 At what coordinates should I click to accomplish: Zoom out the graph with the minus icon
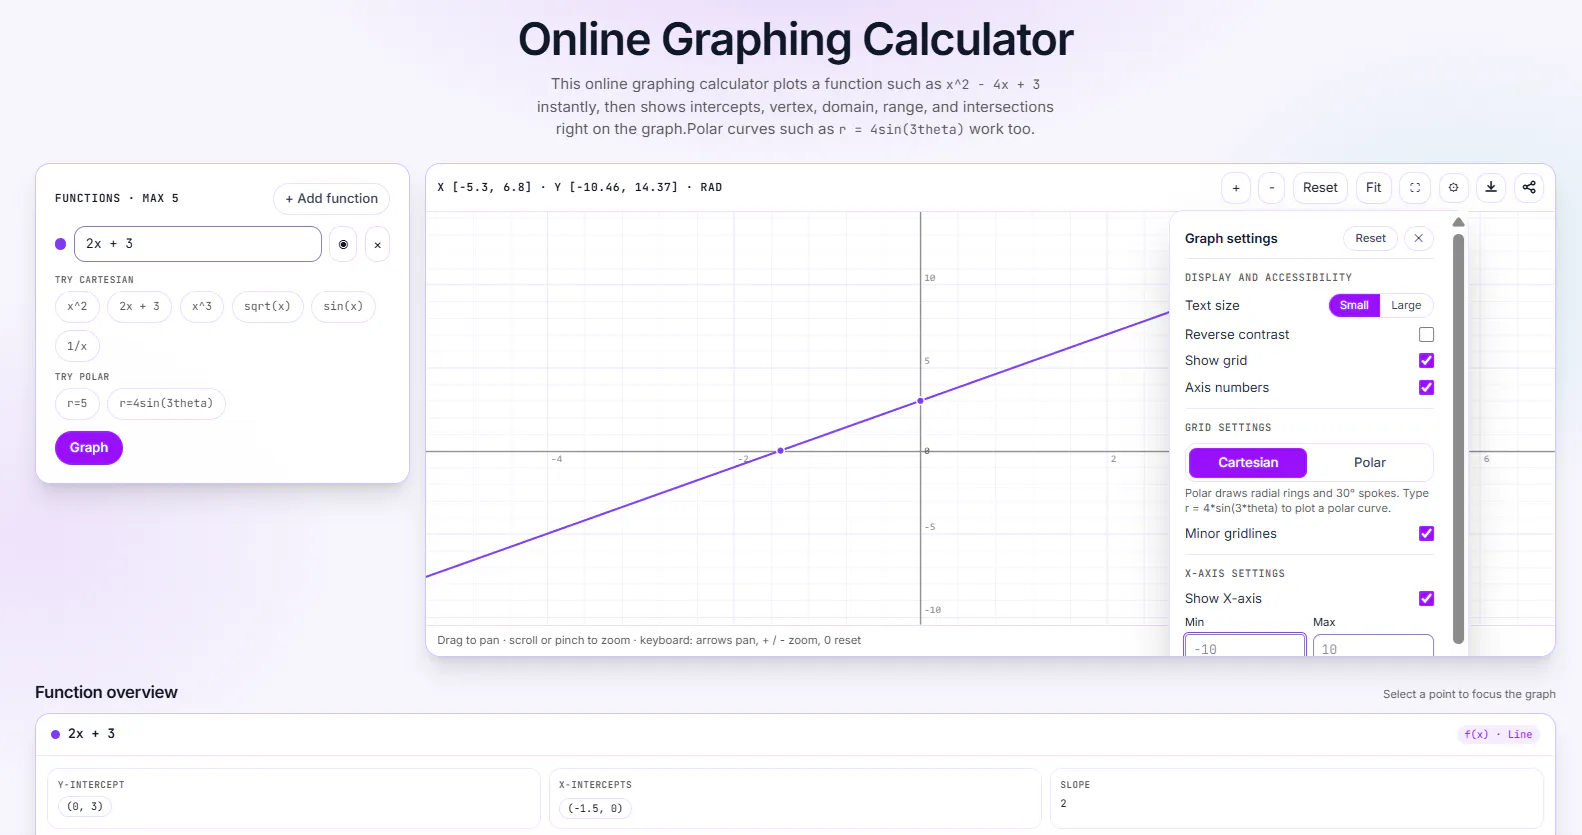(x=1271, y=188)
